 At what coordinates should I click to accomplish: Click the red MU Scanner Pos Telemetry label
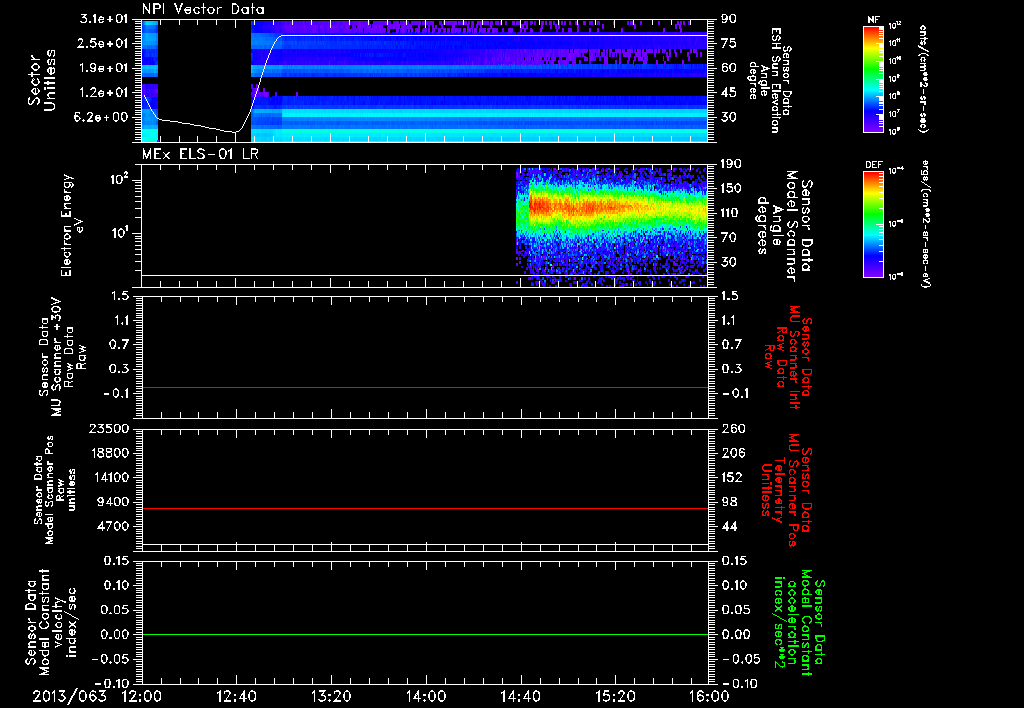coord(787,490)
